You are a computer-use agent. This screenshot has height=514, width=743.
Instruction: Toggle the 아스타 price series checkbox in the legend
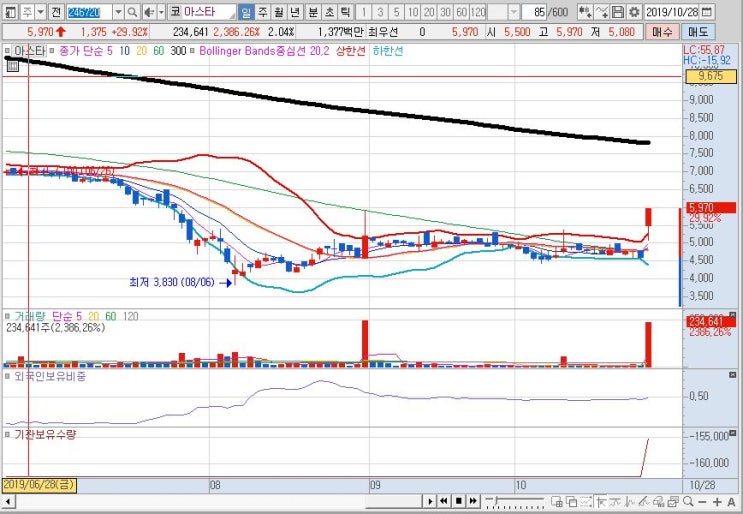(x=8, y=50)
